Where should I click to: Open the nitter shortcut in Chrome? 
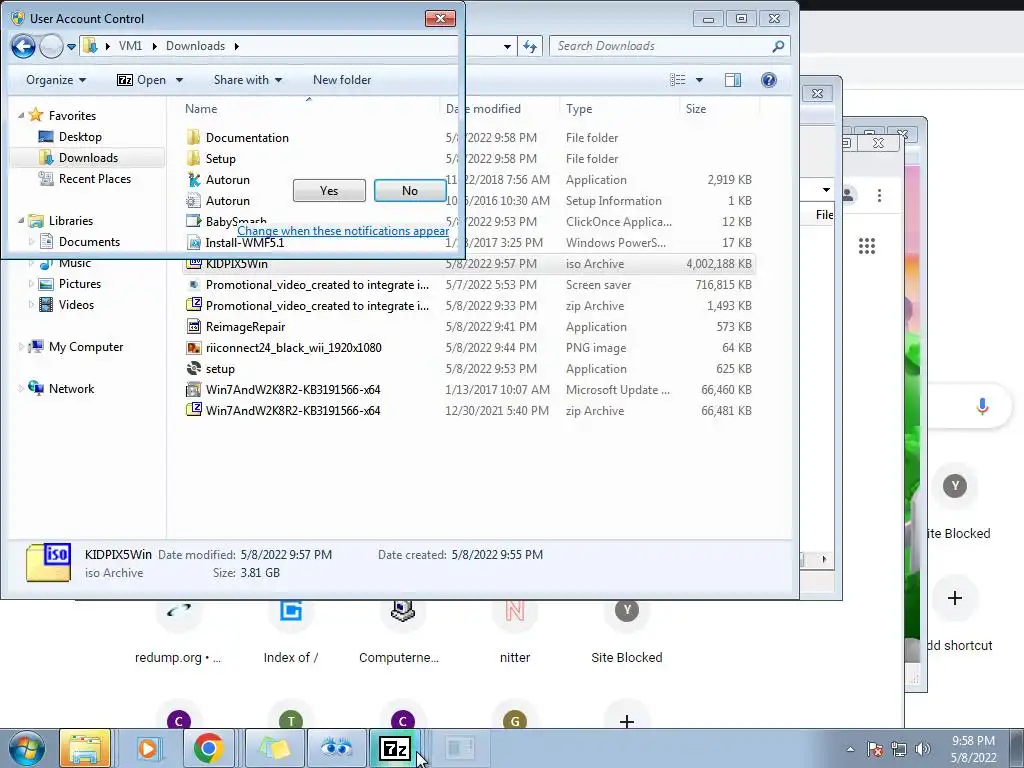pos(515,628)
